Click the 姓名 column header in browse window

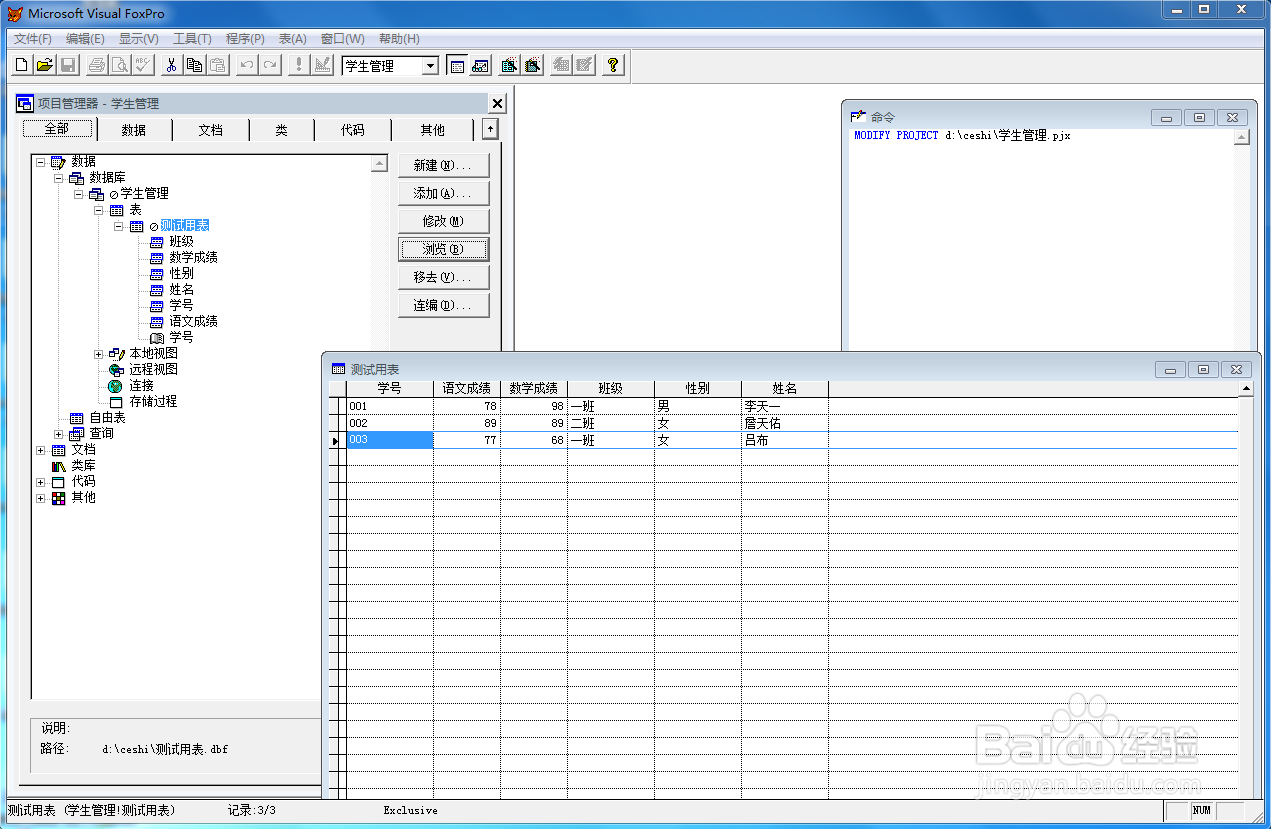pyautogui.click(x=785, y=388)
